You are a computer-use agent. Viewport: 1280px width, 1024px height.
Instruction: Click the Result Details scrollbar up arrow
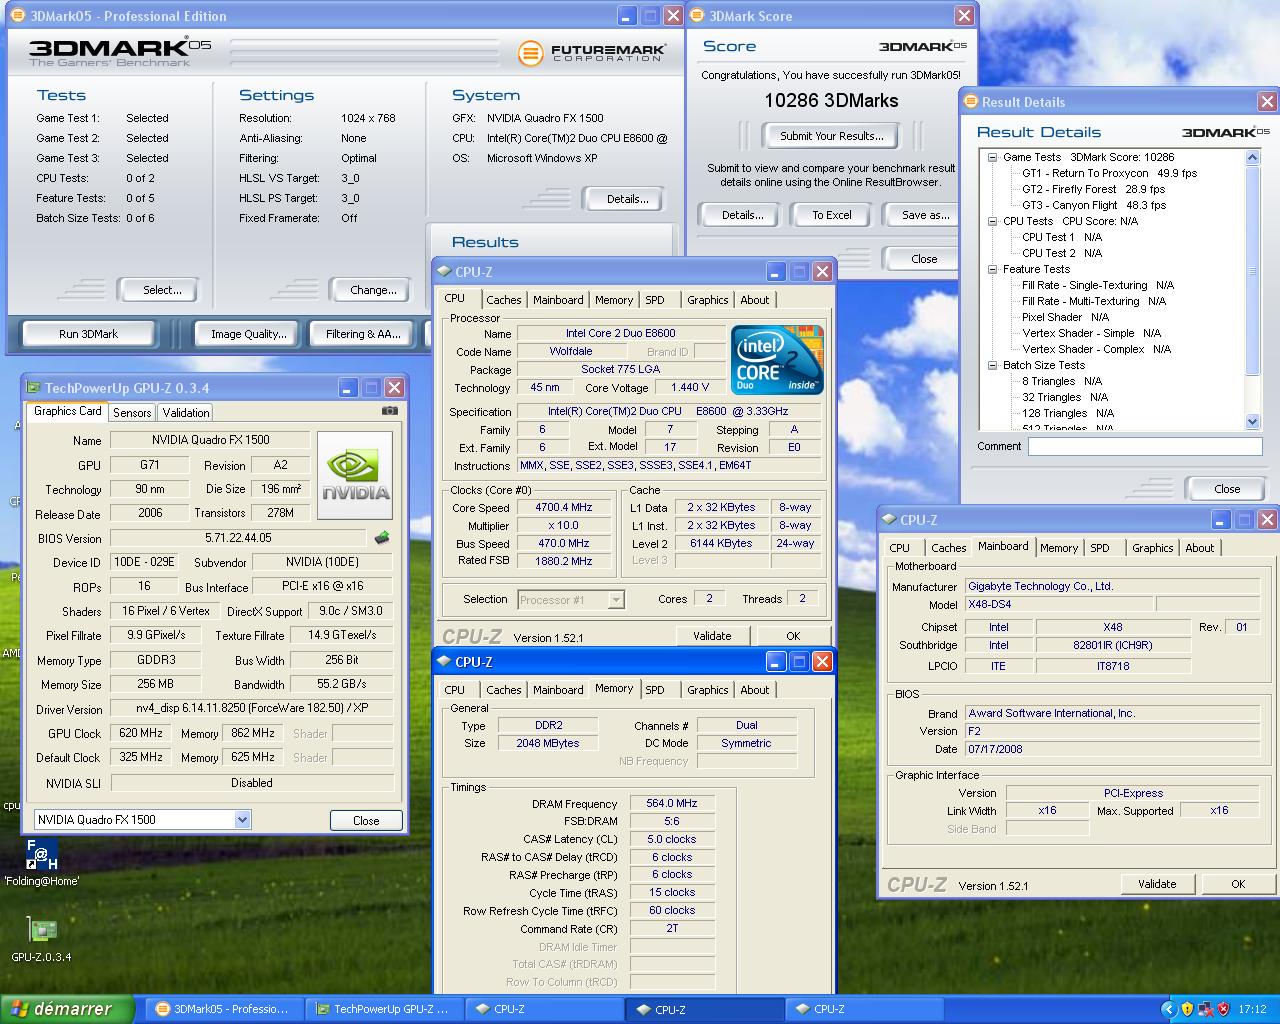coord(1253,157)
